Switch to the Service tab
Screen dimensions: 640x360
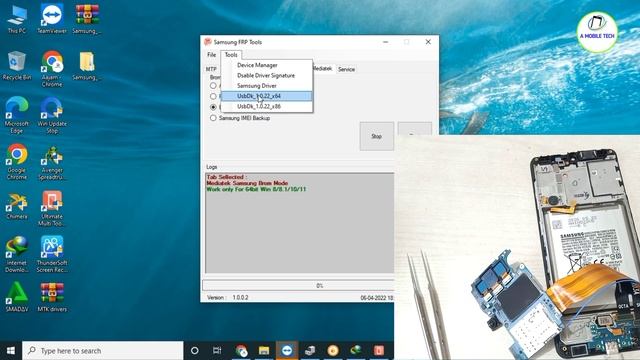(346, 69)
